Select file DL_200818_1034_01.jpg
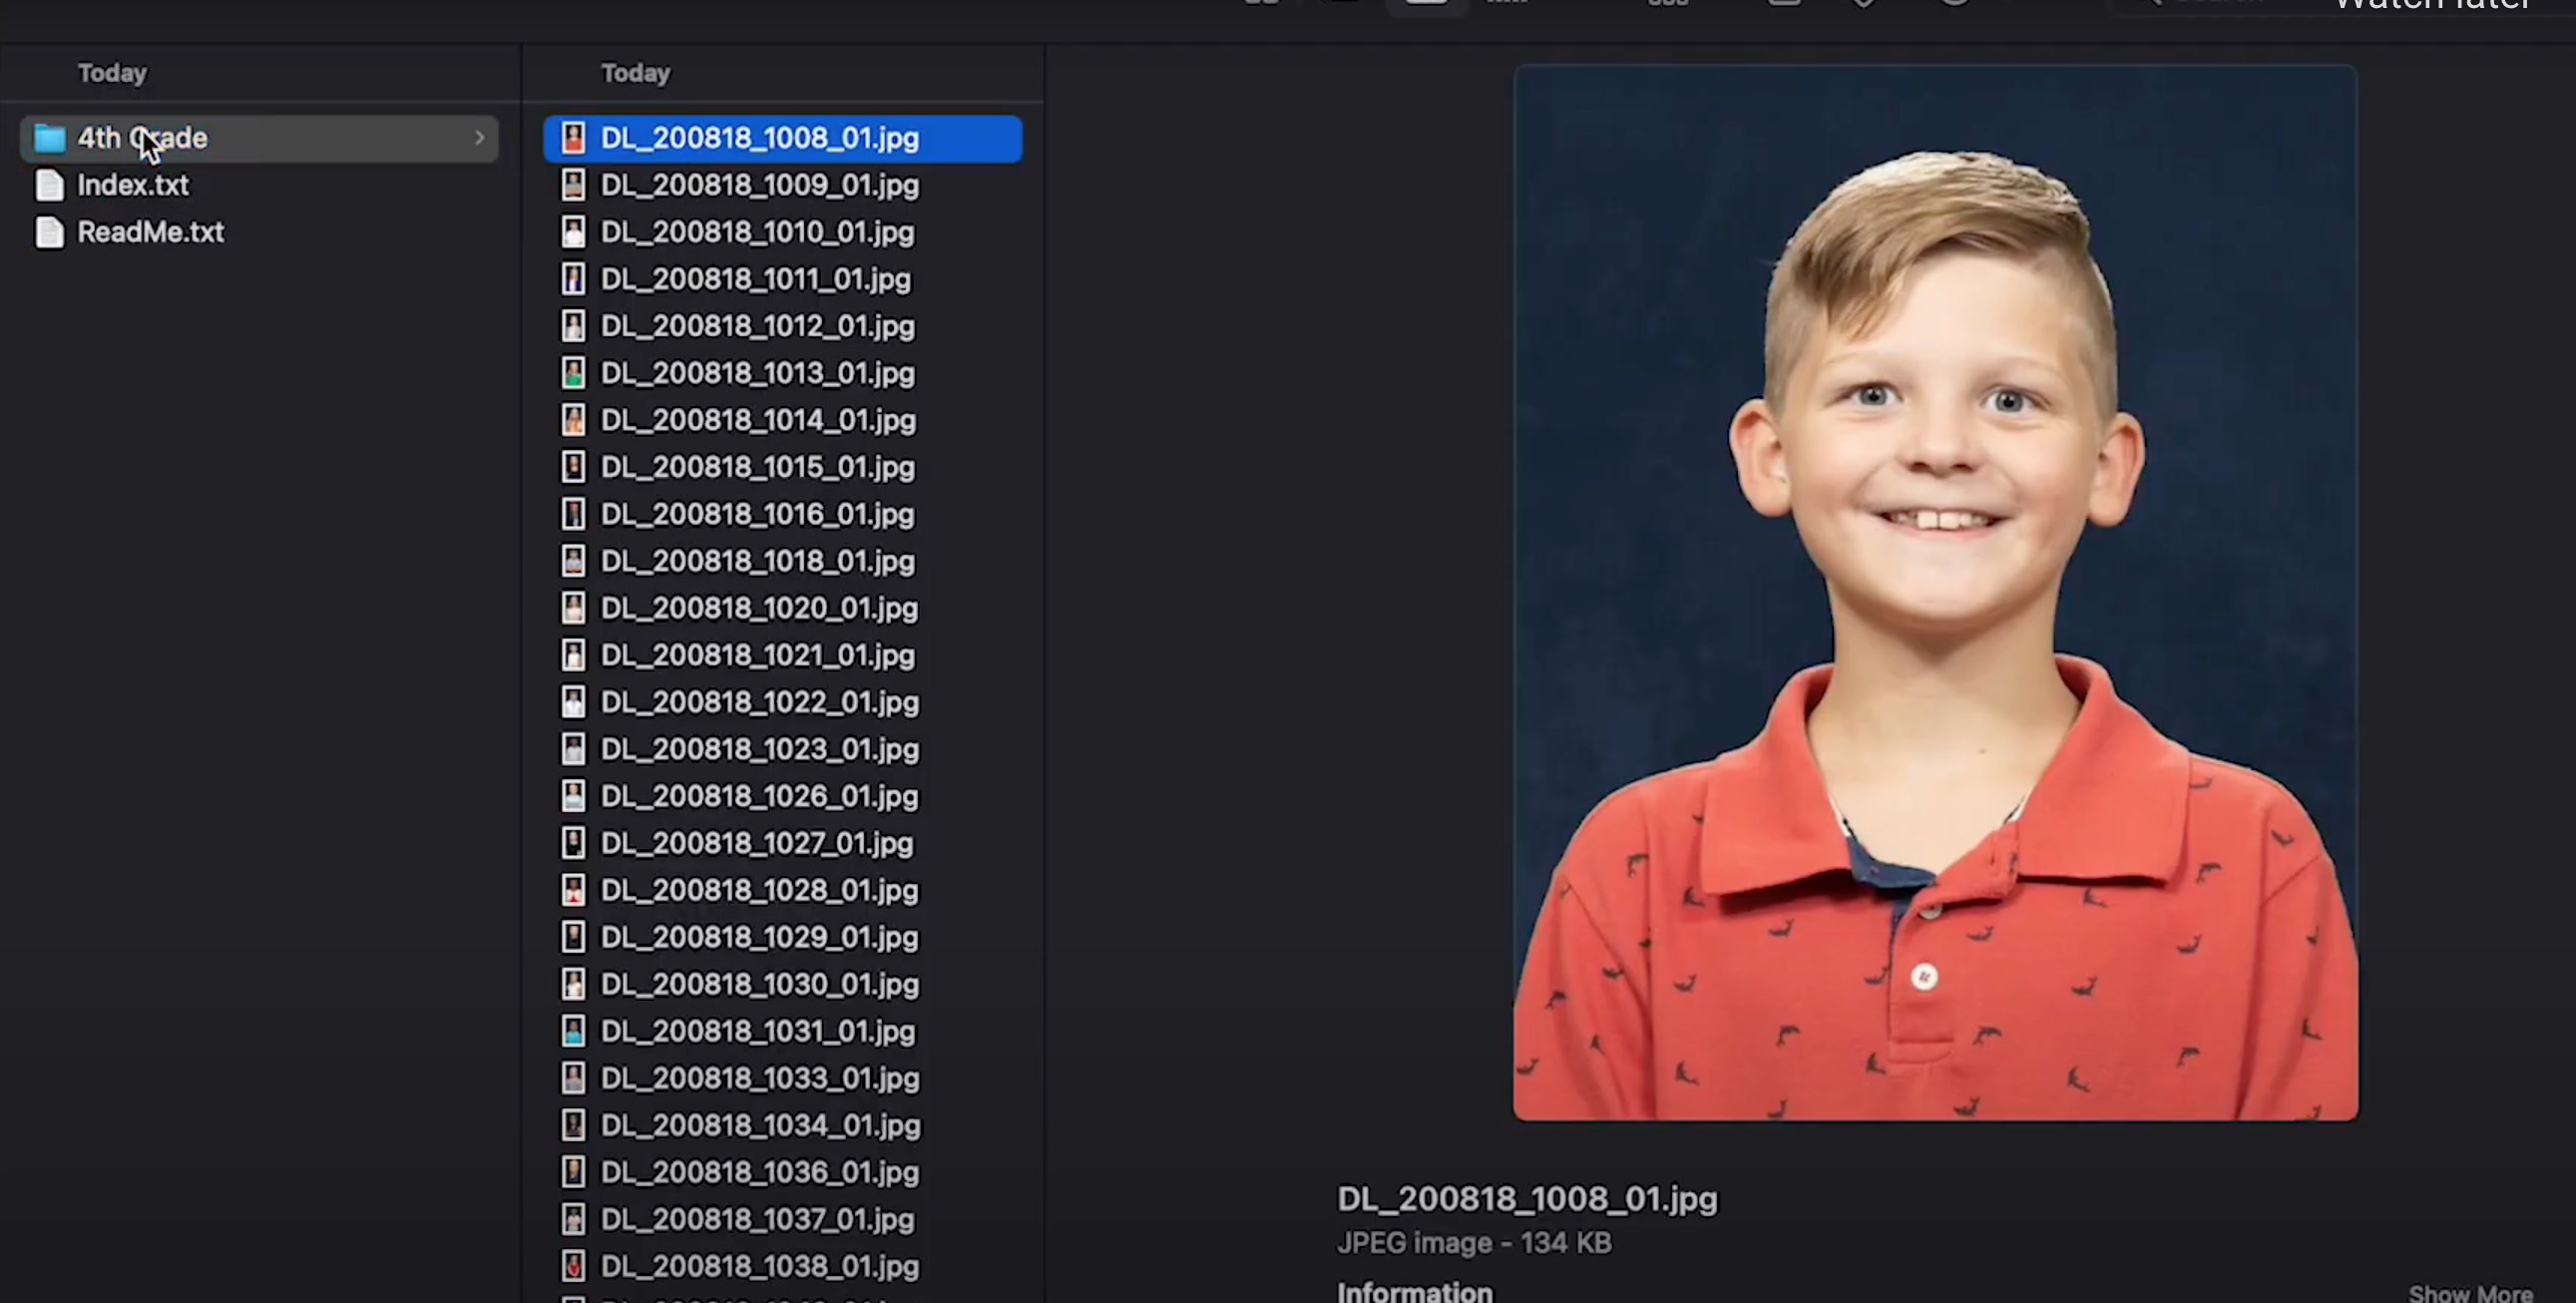Screen dimensions: 2576x1303 760,1125
